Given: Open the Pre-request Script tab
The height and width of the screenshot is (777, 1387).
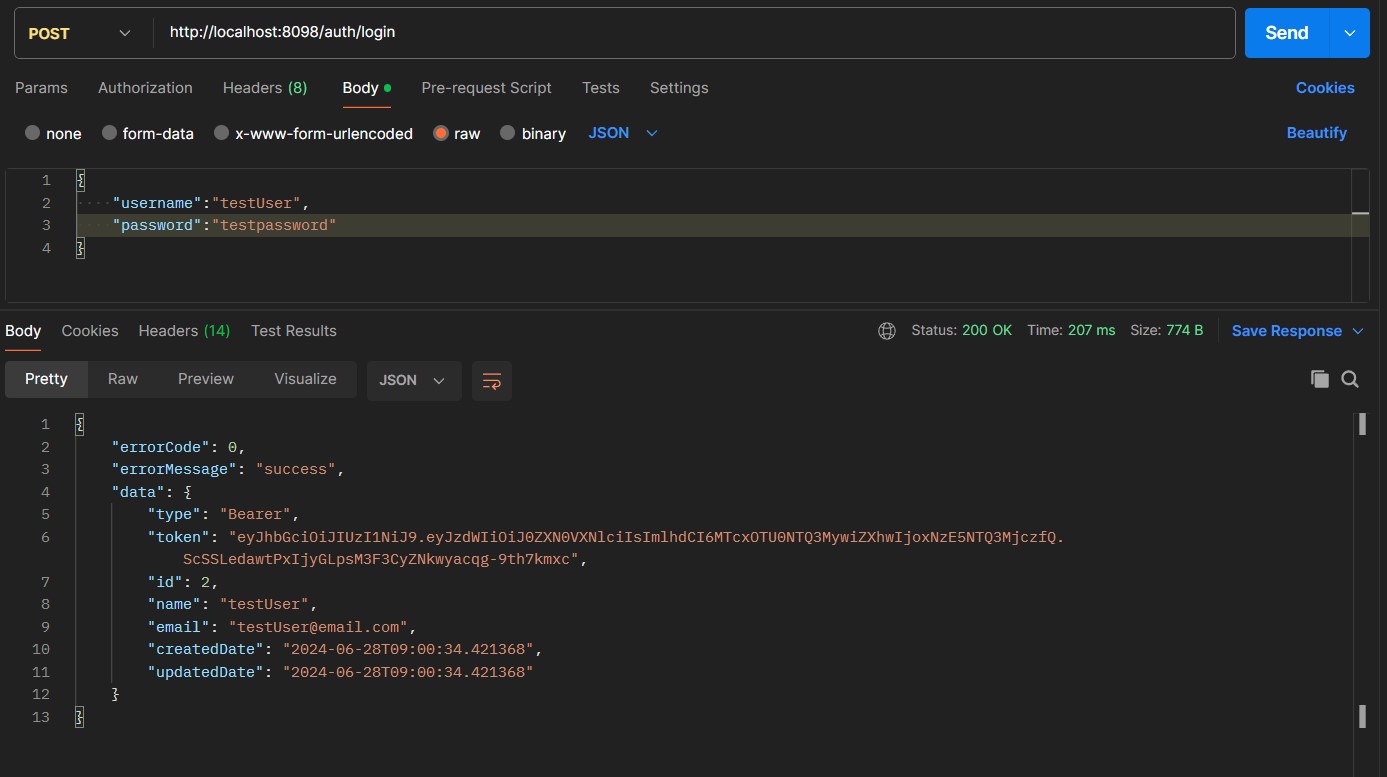Looking at the screenshot, I should [486, 88].
